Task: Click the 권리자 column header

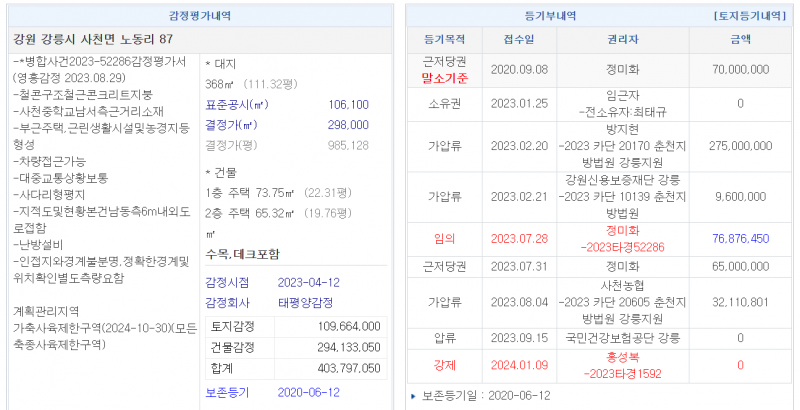Action: pyautogui.click(x=622, y=40)
